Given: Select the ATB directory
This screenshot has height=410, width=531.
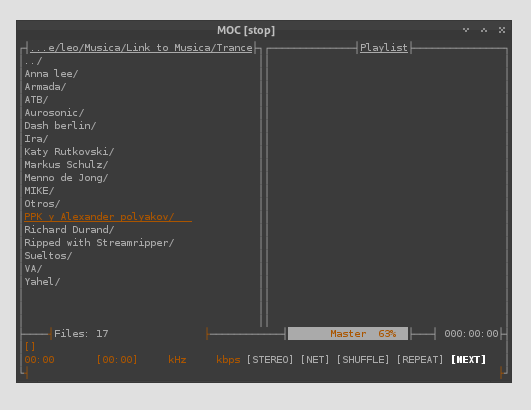Looking at the screenshot, I should coord(36,100).
